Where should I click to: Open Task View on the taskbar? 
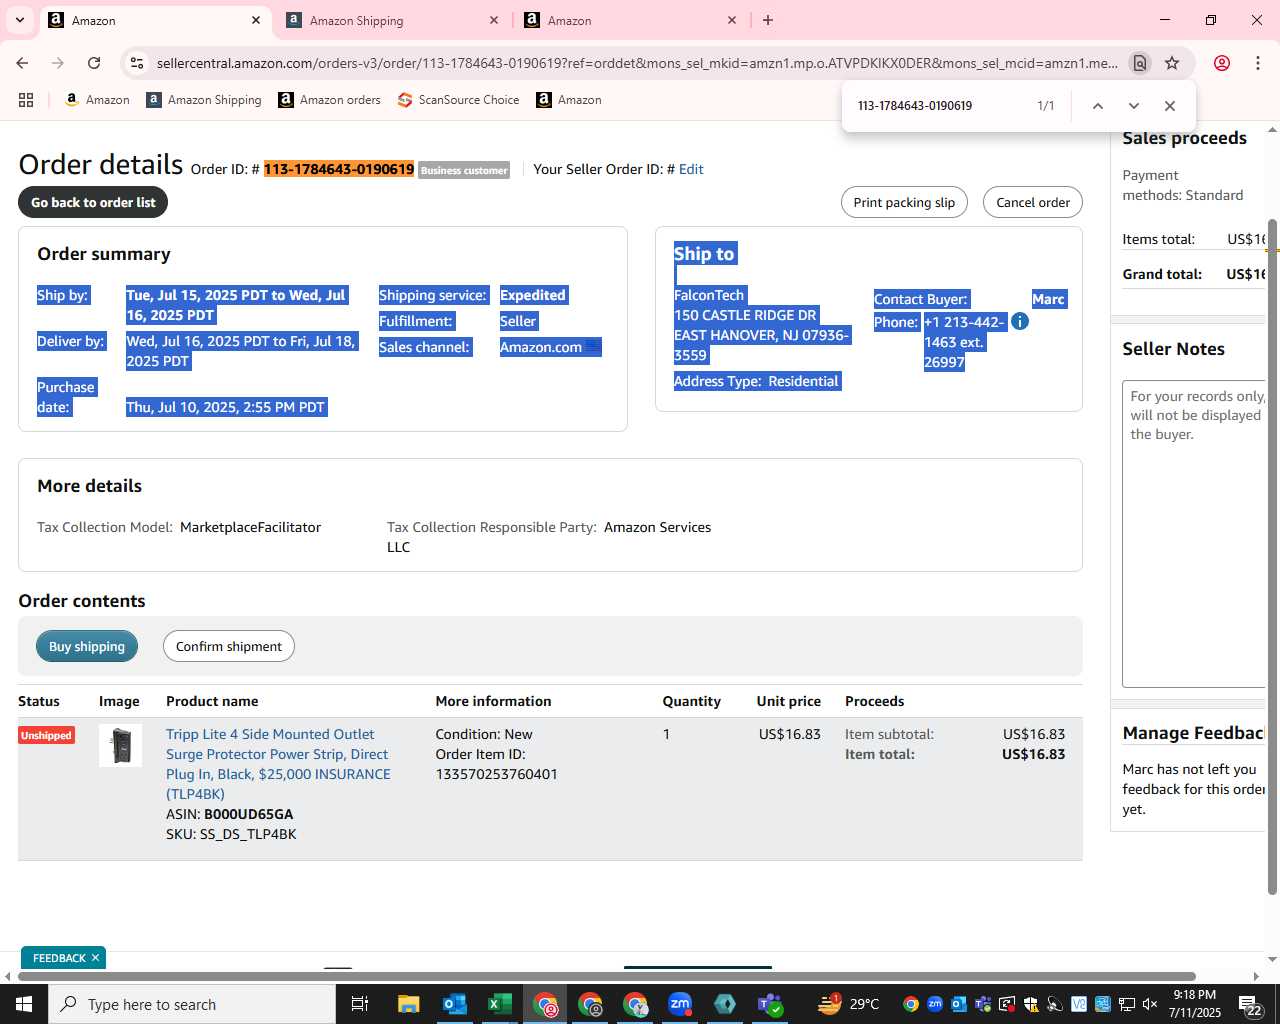pyautogui.click(x=360, y=1004)
